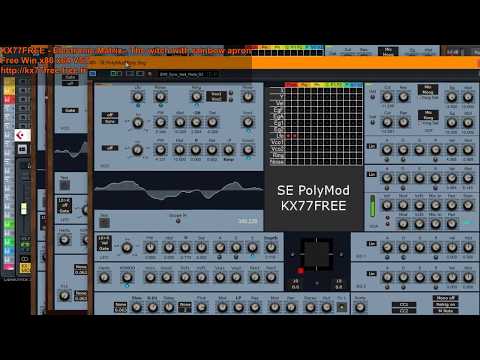
Task: Toggle Lin button of the EG 2 section
Action: pos(372,274)
